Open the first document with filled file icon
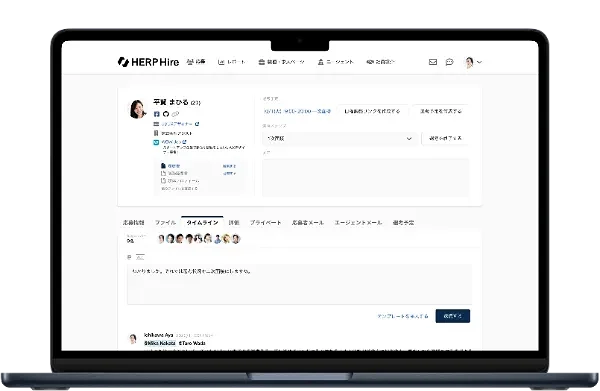Viewport: 600px width, 391px height. tap(171, 166)
